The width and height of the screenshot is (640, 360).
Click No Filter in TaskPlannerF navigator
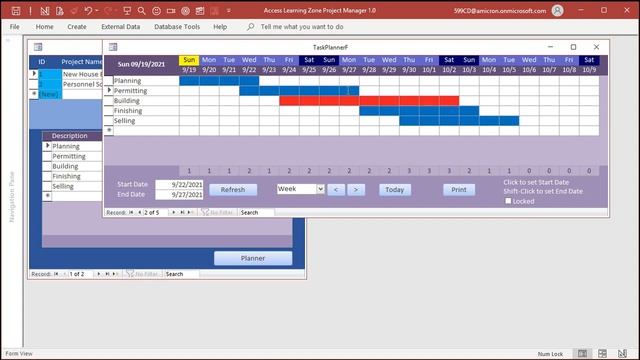coord(218,212)
